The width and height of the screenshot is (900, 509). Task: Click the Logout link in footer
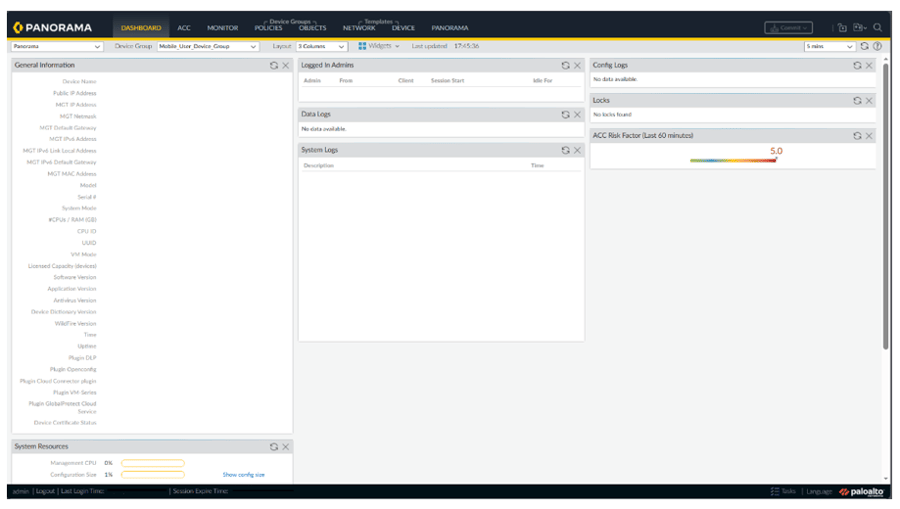[45, 492]
